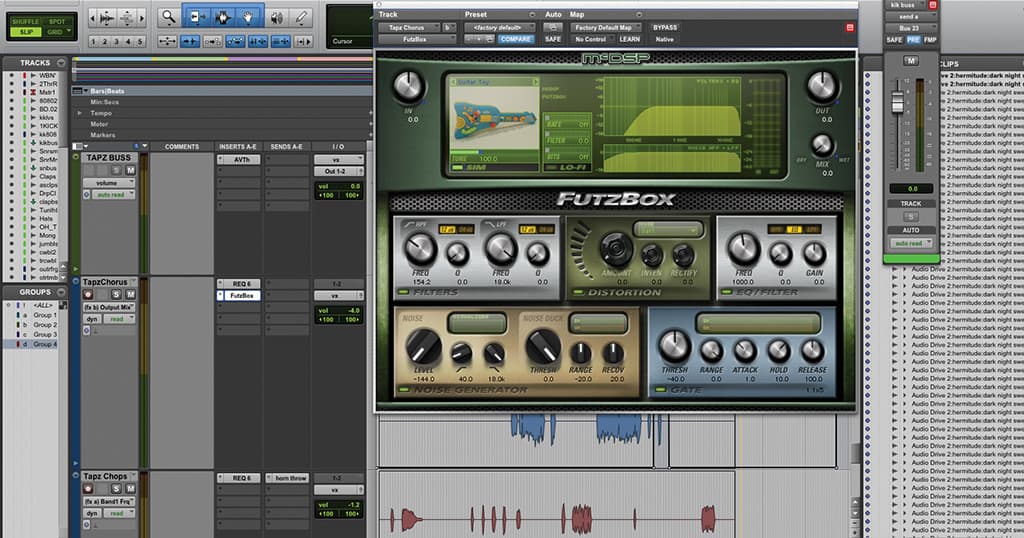Click the FutzBox IN gain knob
This screenshot has width=1024, height=538.
coord(409,87)
